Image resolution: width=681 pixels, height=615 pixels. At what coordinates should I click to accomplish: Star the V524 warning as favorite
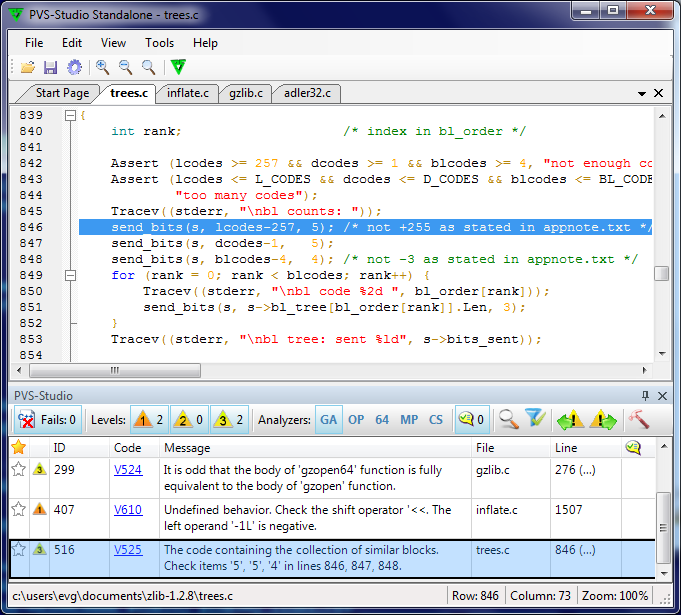pyautogui.click(x=18, y=468)
